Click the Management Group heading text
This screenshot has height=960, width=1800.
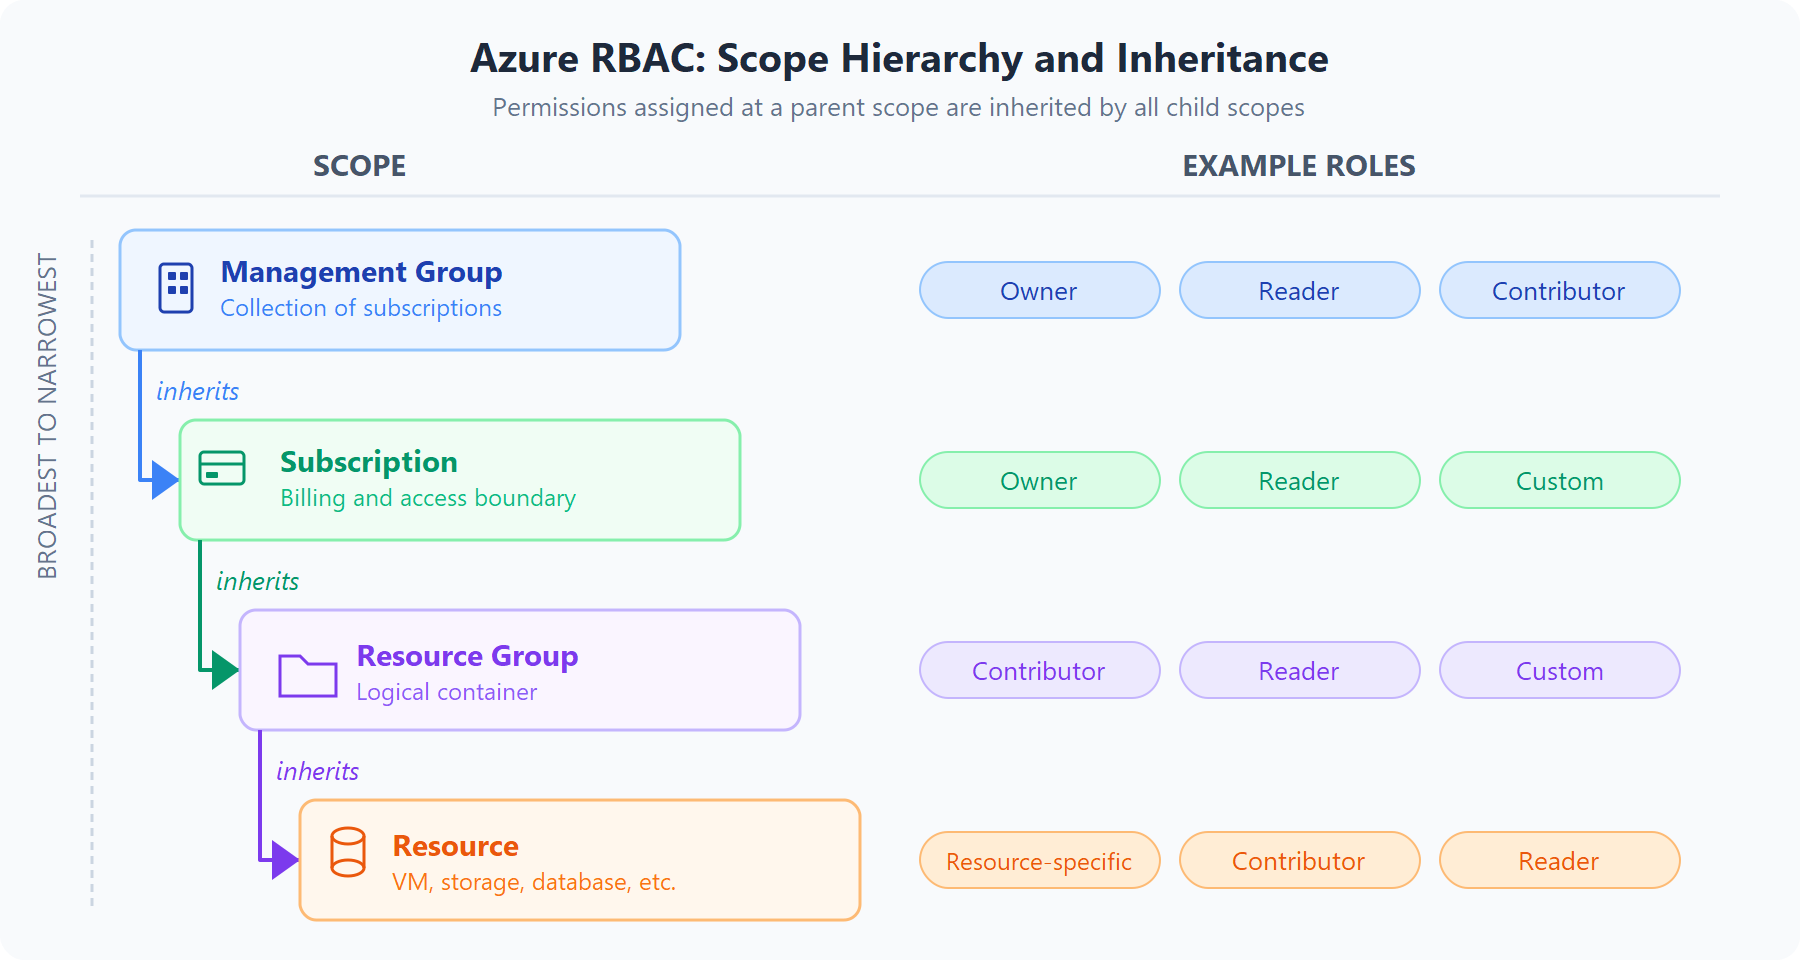pyautogui.click(x=361, y=272)
